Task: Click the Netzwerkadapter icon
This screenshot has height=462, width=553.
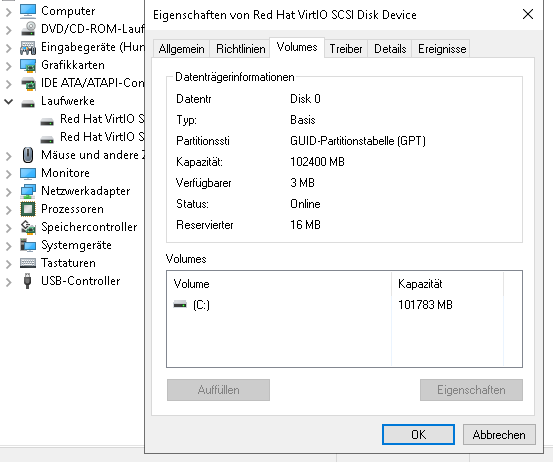Action: (x=28, y=191)
